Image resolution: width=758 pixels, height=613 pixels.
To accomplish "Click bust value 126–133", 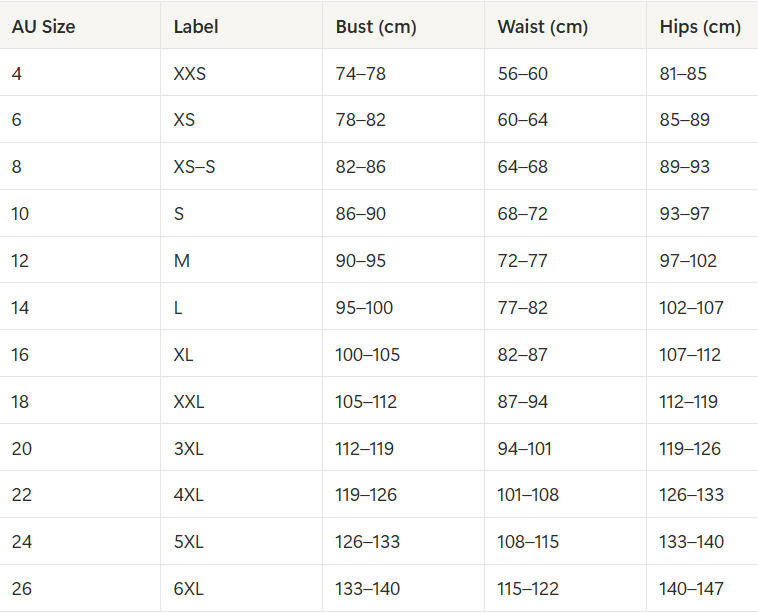I will point(367,542).
